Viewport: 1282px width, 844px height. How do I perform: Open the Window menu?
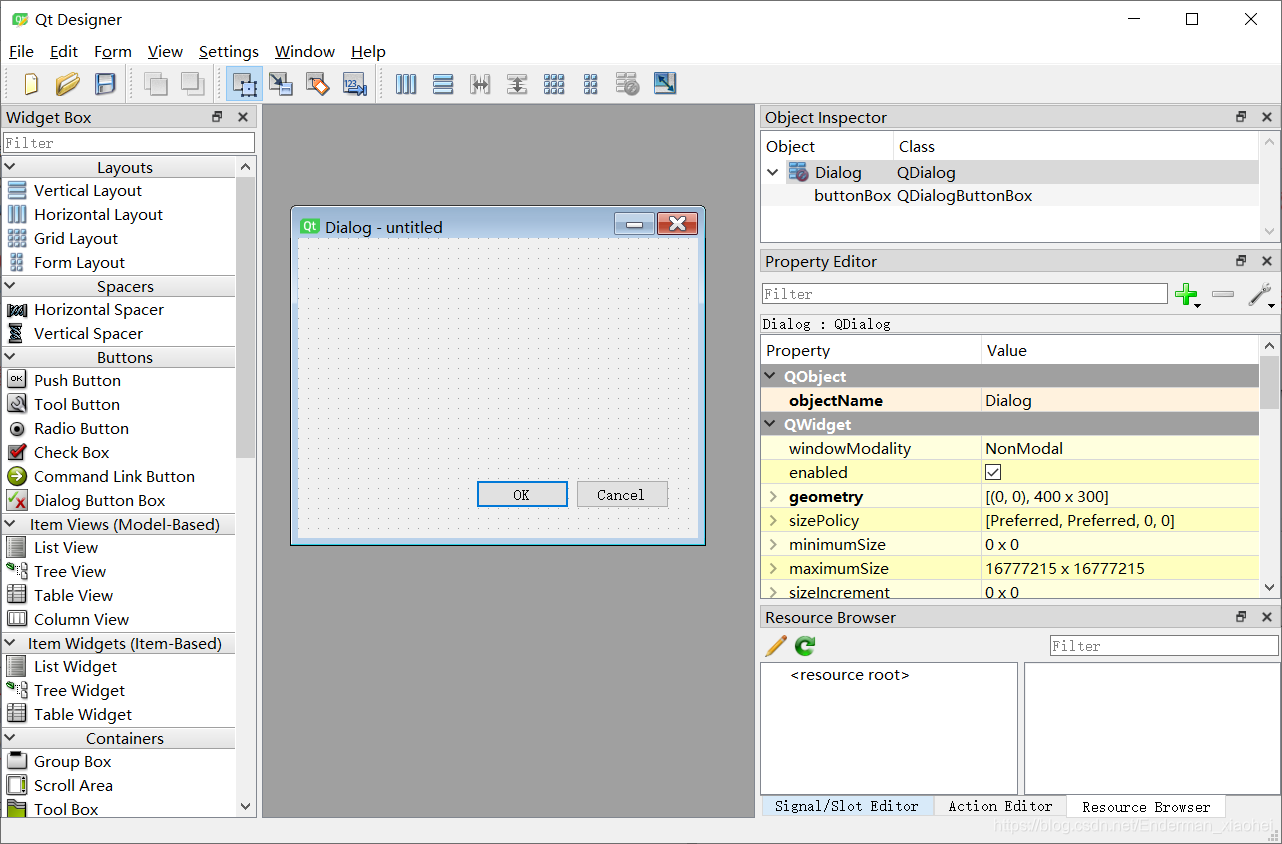coord(305,51)
